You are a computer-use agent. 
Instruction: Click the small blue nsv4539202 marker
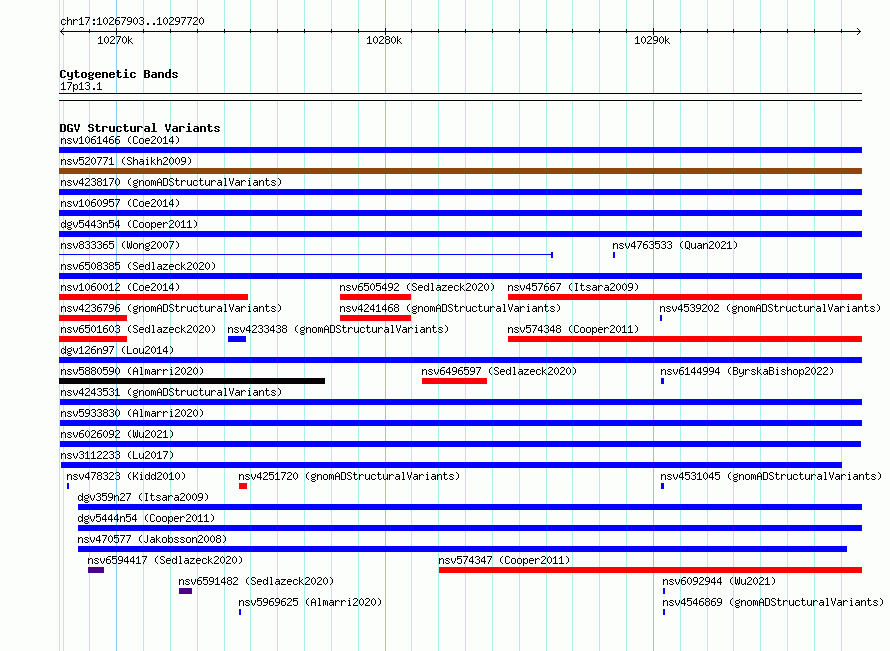point(661,318)
